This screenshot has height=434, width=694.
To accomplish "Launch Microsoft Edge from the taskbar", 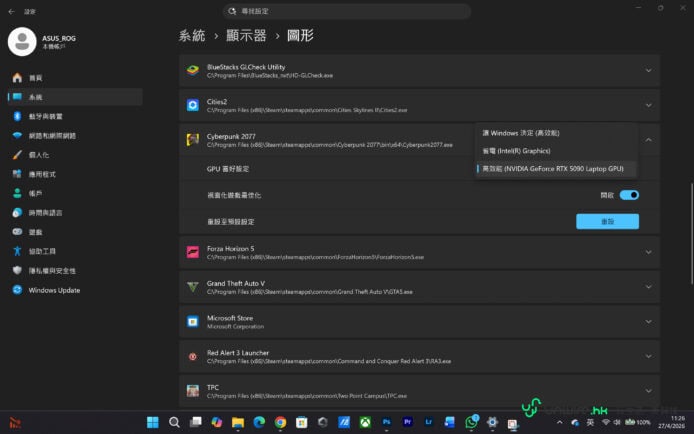I will pos(259,422).
